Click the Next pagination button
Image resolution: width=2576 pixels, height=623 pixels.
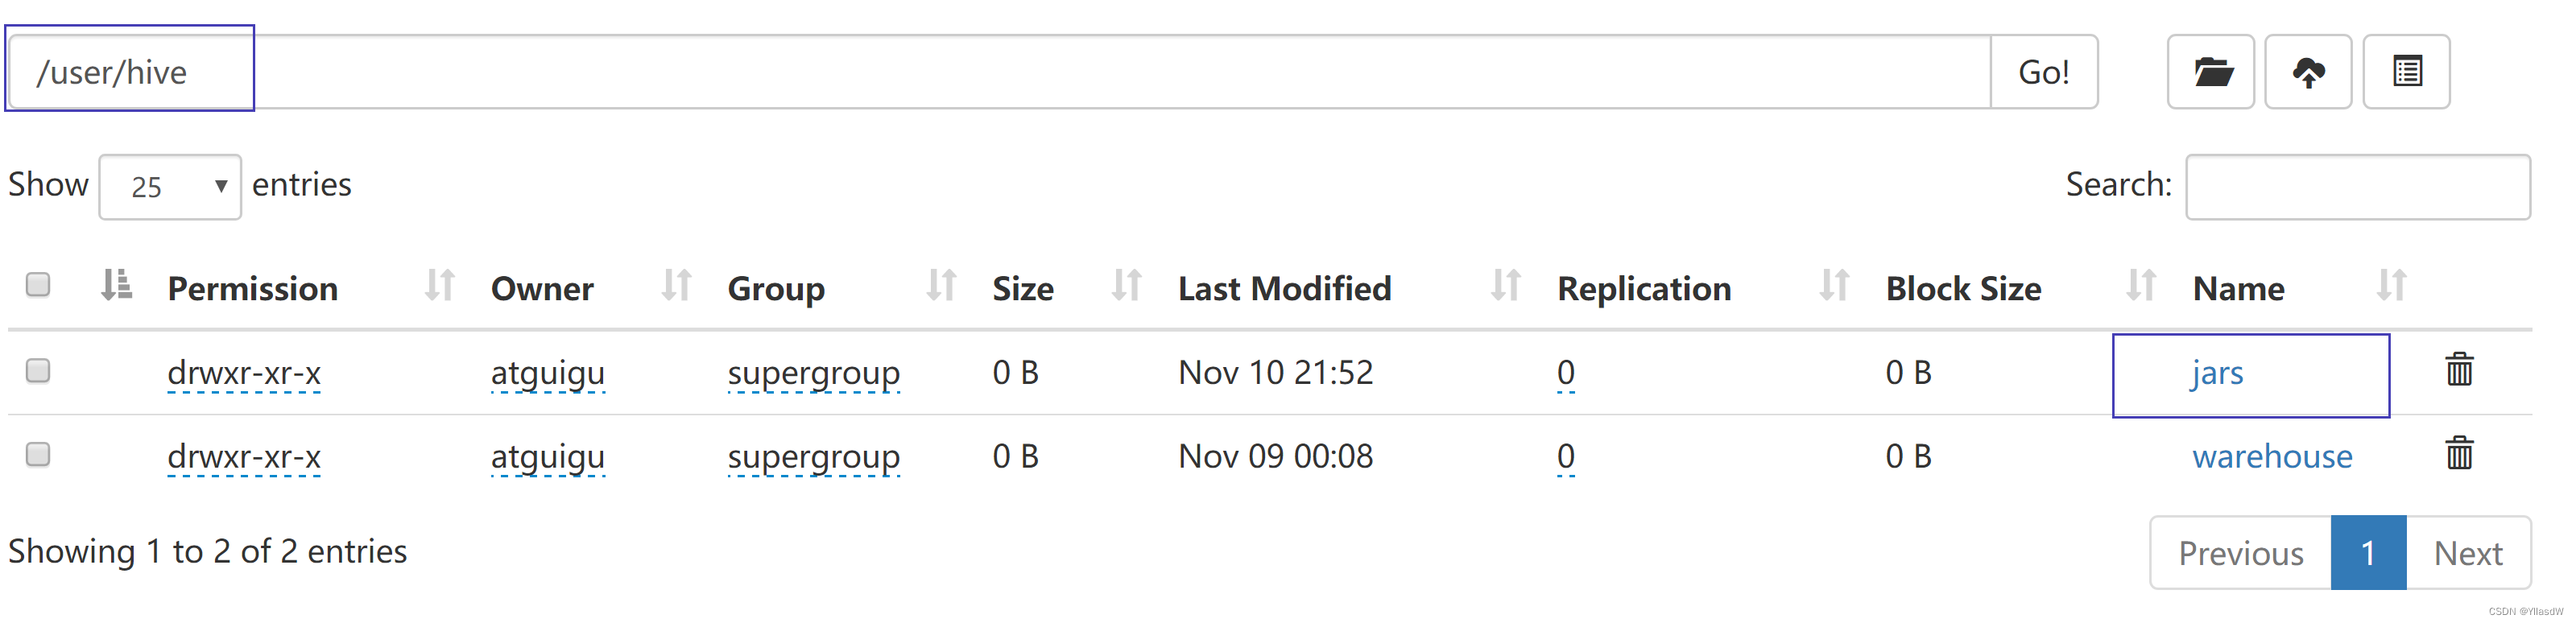pos(2468,553)
